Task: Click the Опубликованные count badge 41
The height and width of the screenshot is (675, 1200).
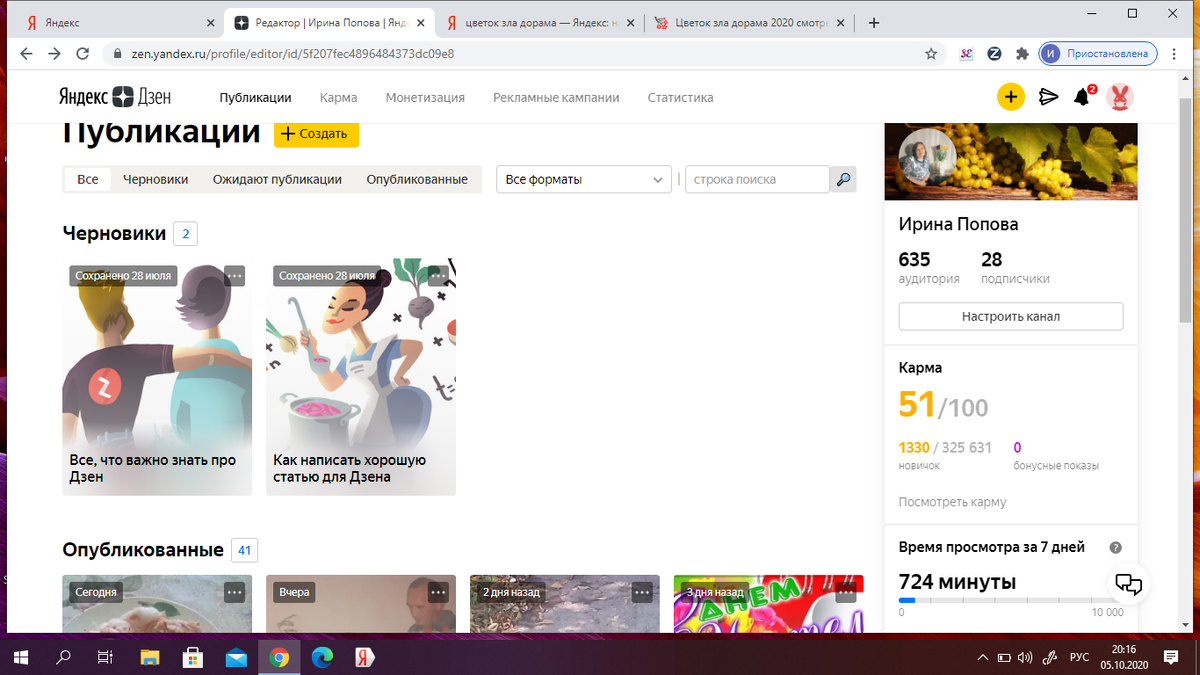Action: (x=244, y=550)
